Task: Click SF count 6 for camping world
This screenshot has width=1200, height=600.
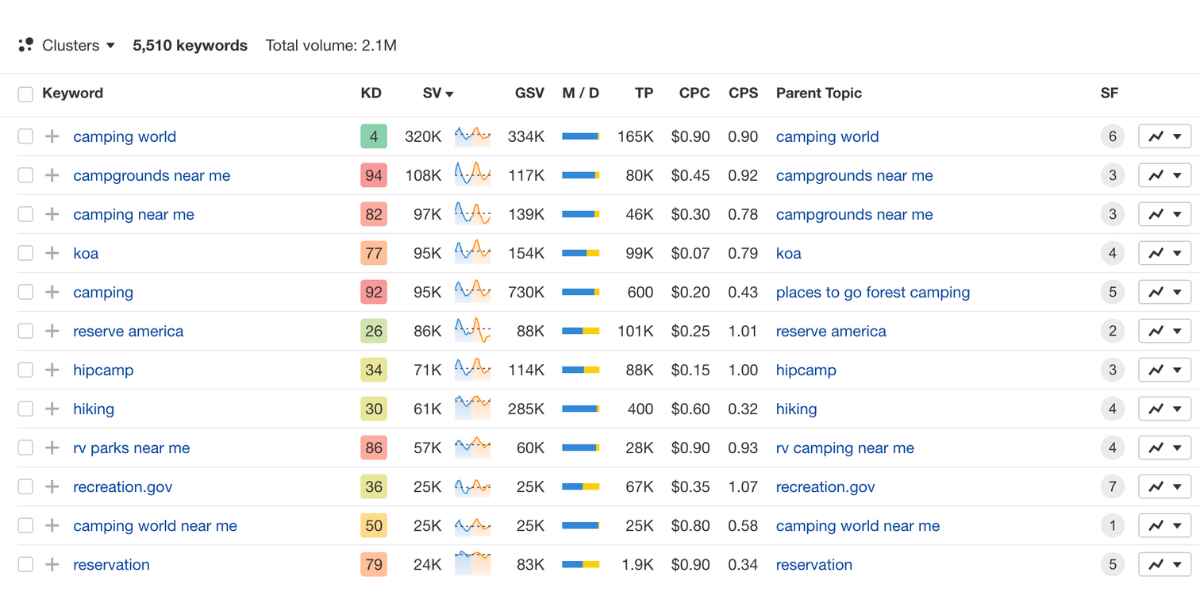Action: click(1112, 137)
